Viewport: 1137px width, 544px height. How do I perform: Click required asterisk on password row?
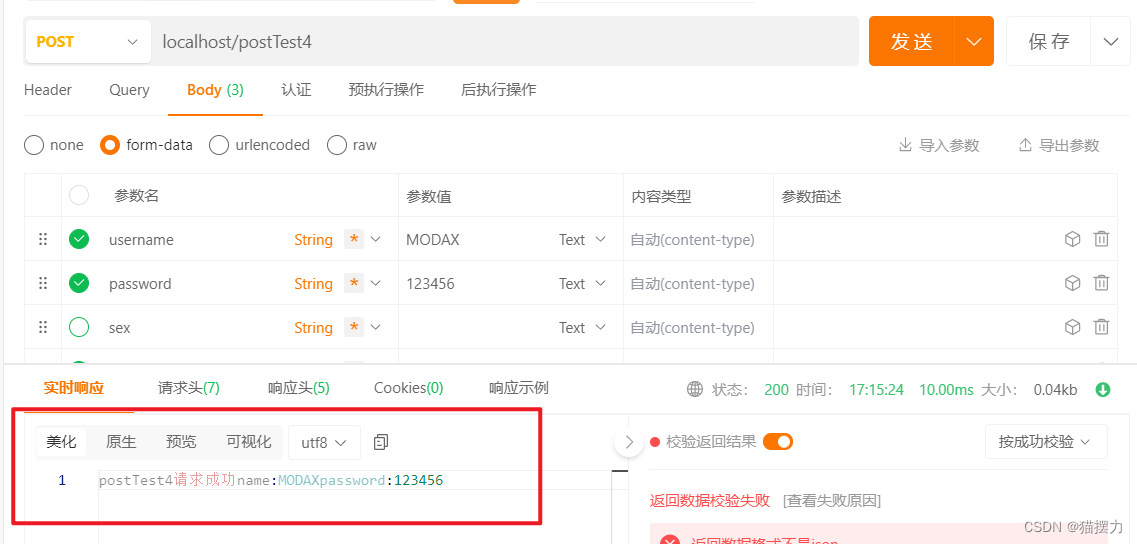coord(354,284)
